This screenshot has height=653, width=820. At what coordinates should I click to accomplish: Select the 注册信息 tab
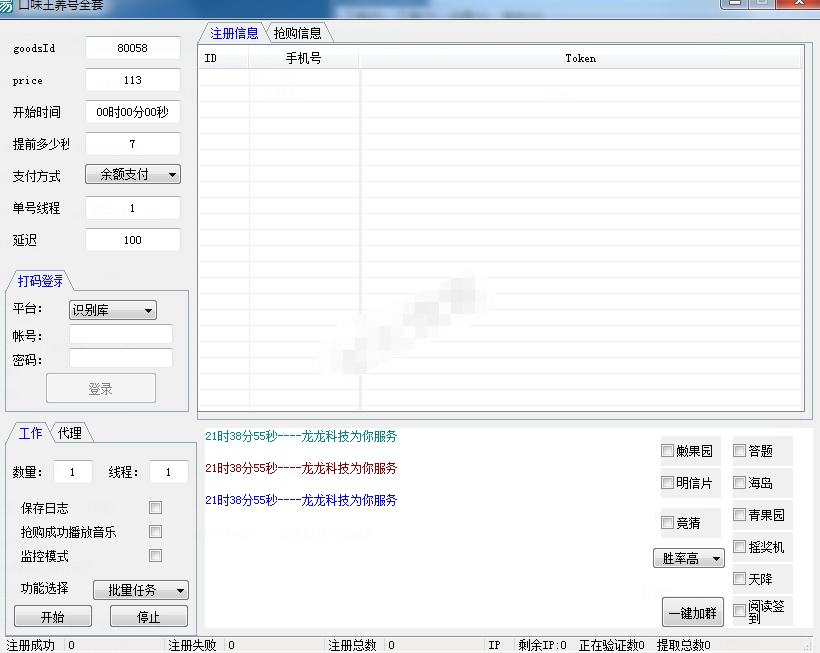(234, 33)
